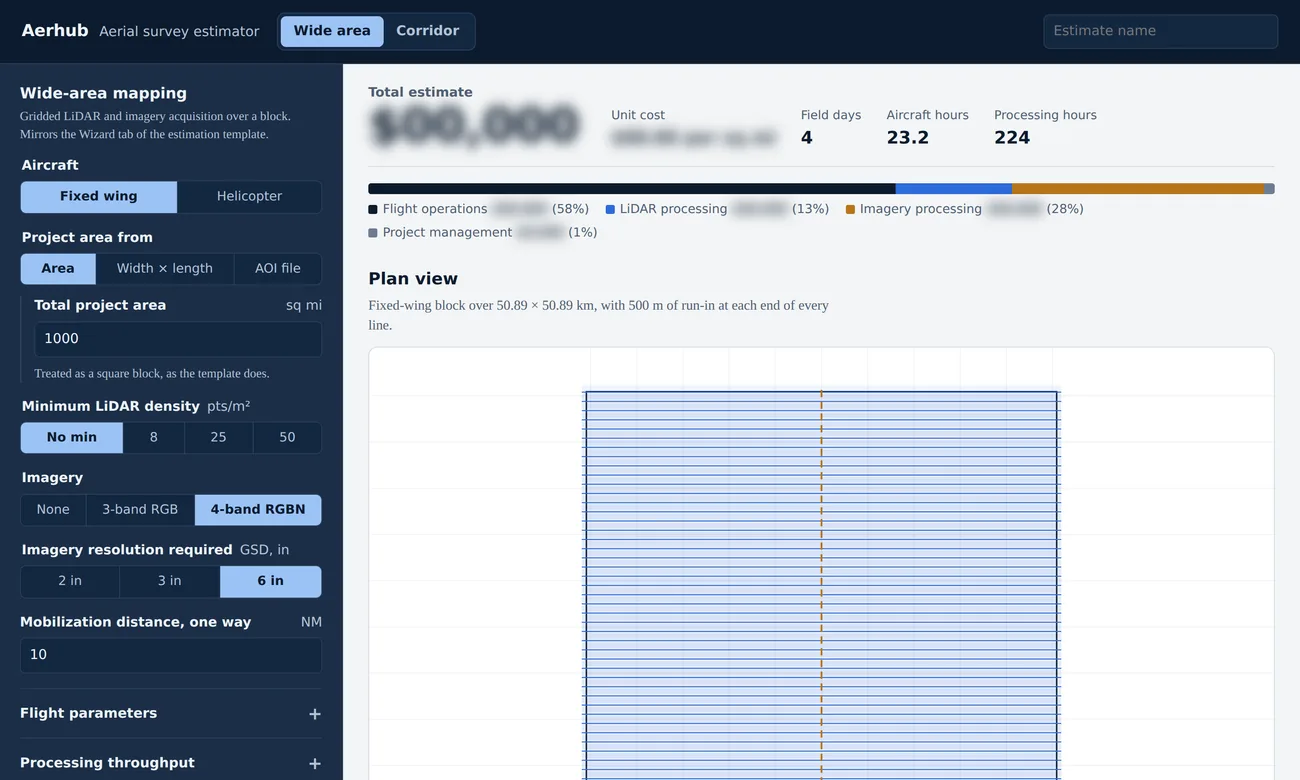1300x780 pixels.
Task: Click the Aircraft hours value 23.2
Action: 908,138
